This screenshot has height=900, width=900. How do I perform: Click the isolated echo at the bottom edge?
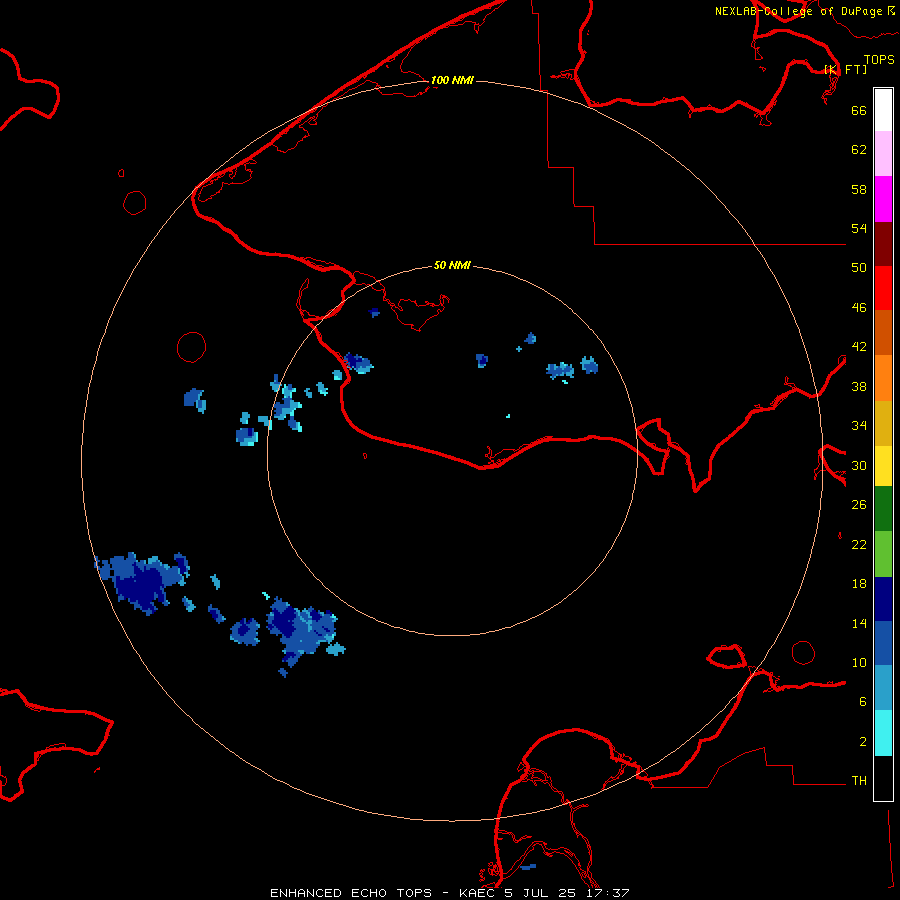pos(528,867)
